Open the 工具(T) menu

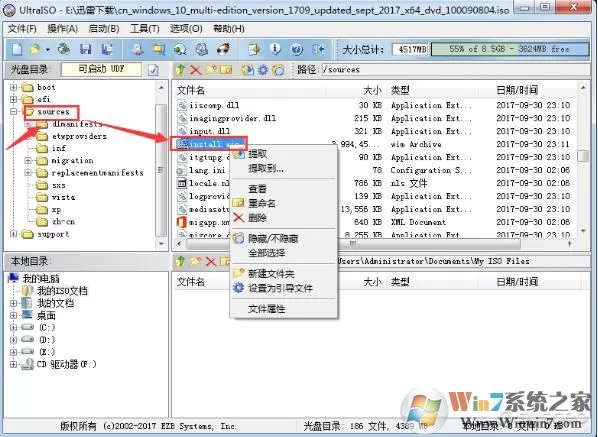point(145,29)
